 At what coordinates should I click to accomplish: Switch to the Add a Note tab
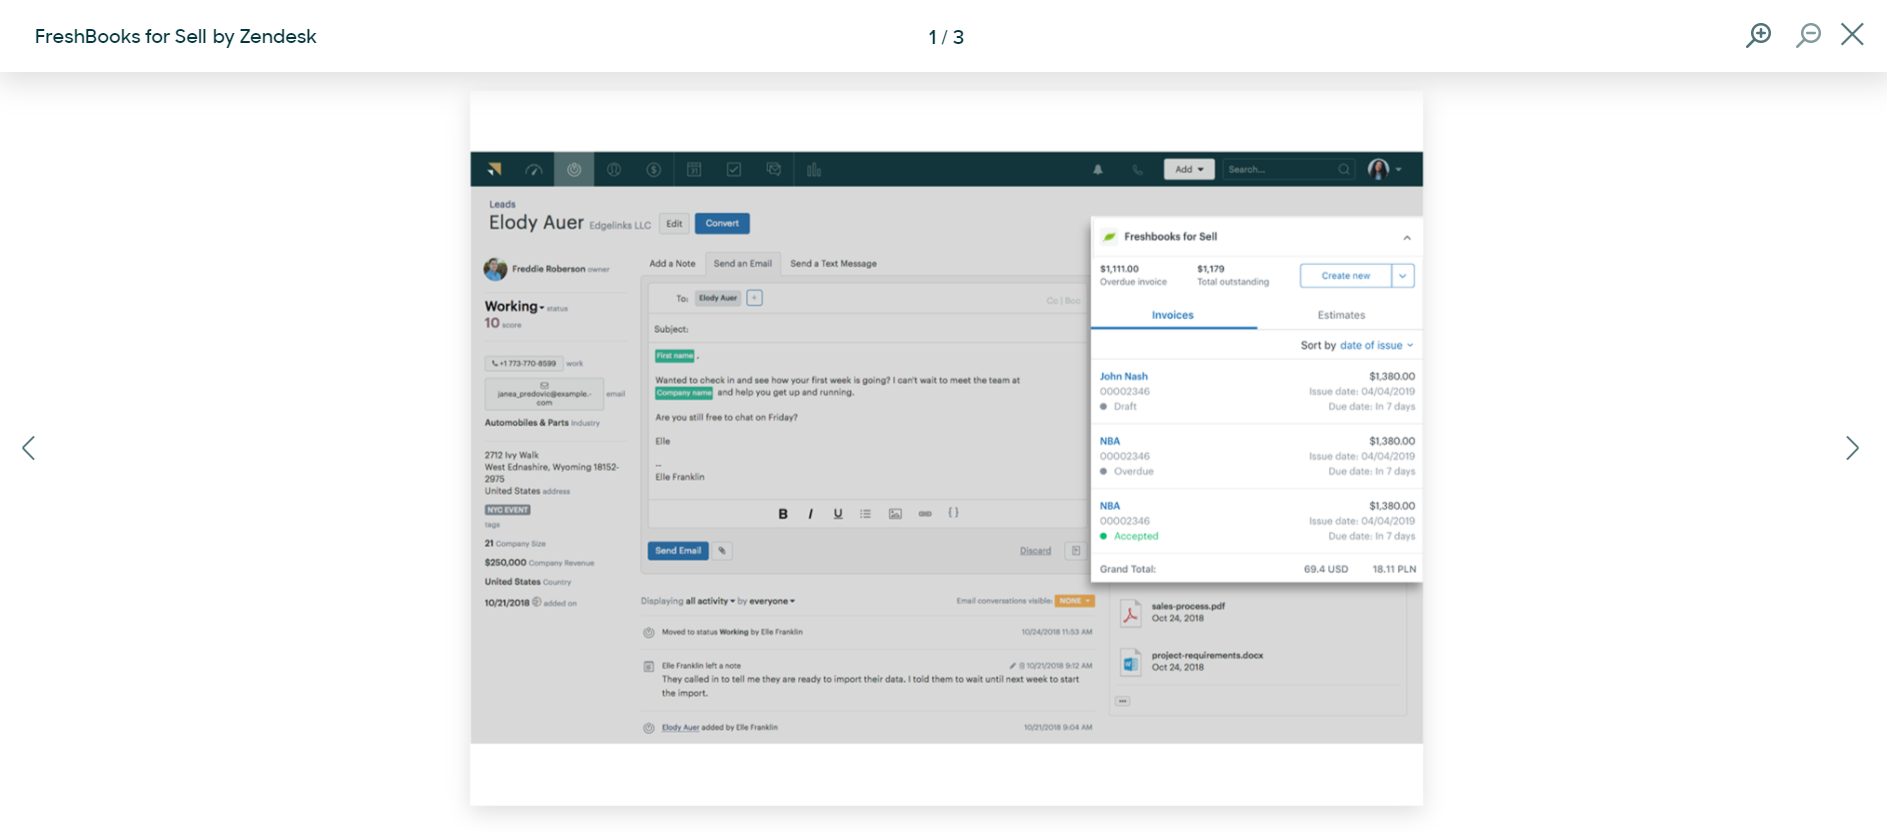[672, 264]
